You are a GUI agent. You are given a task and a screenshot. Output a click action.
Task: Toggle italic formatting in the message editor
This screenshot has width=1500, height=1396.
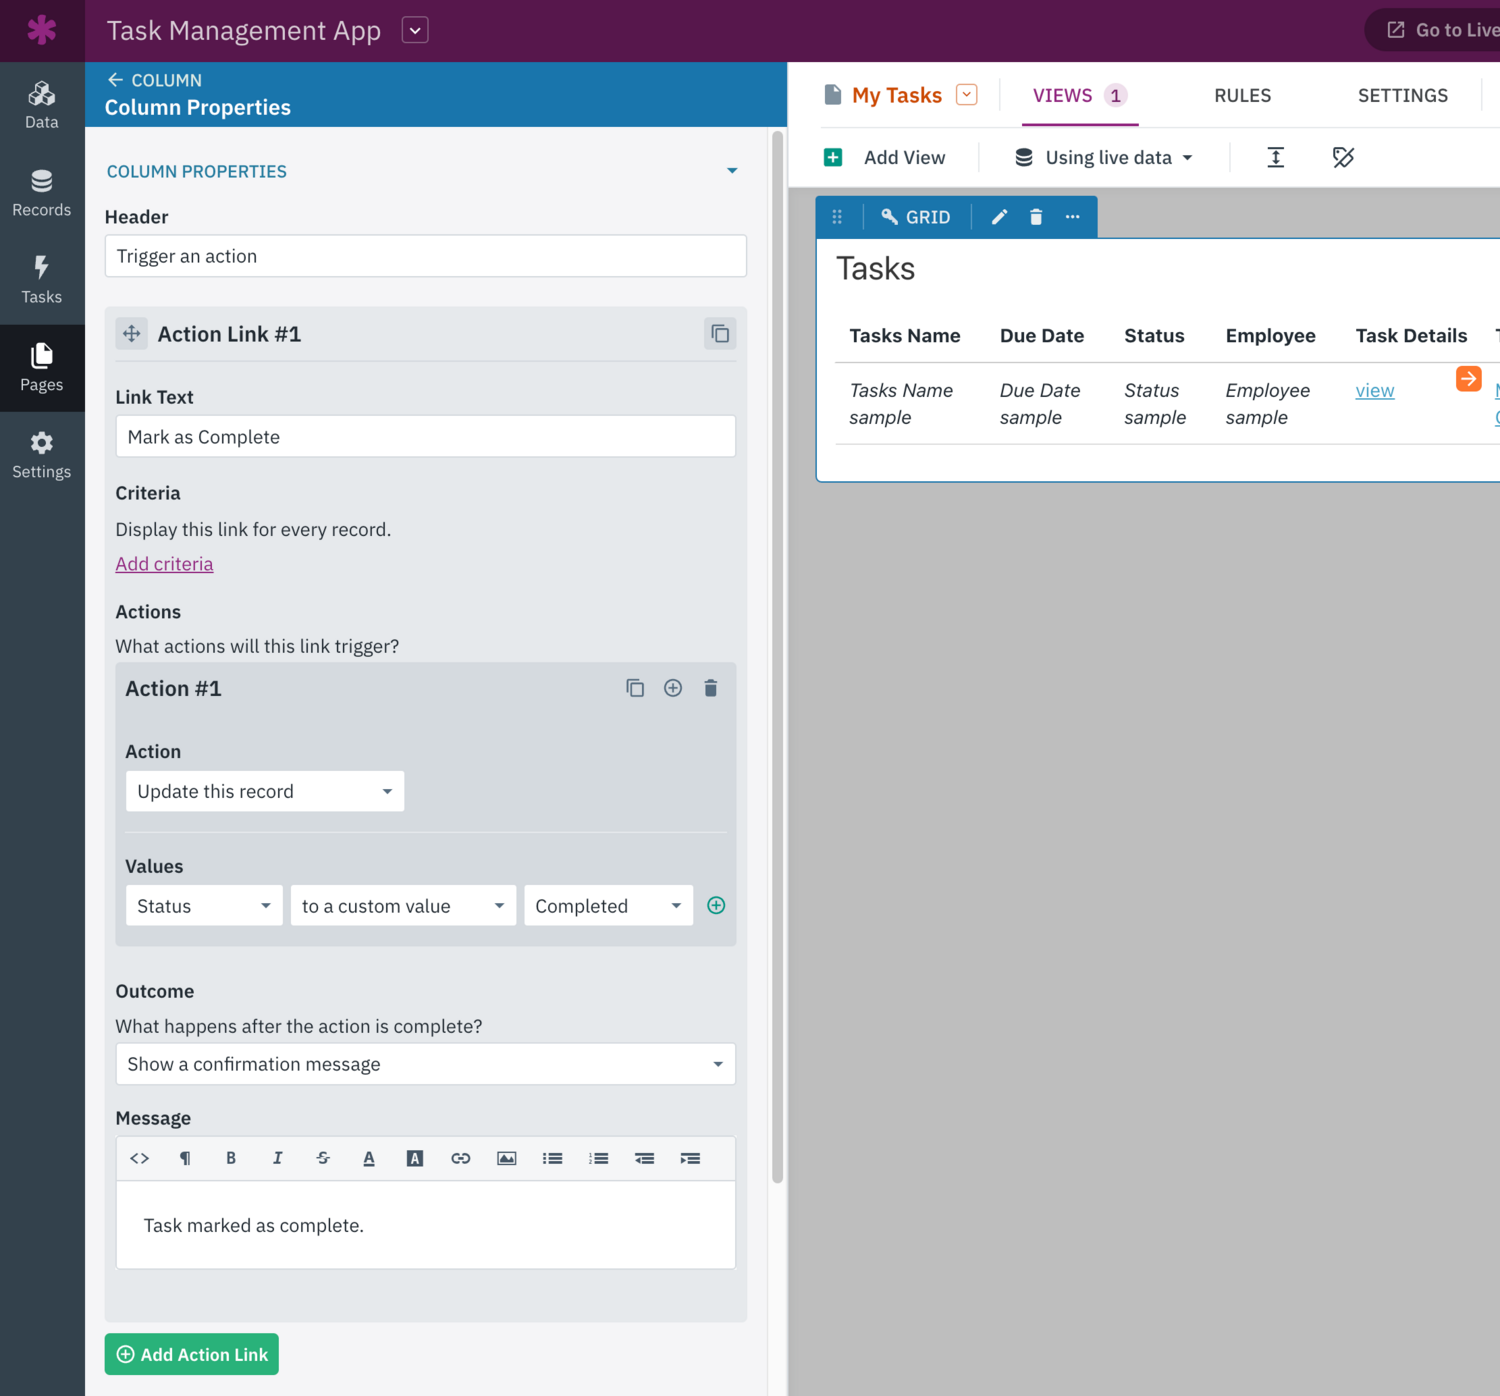pyautogui.click(x=277, y=1158)
